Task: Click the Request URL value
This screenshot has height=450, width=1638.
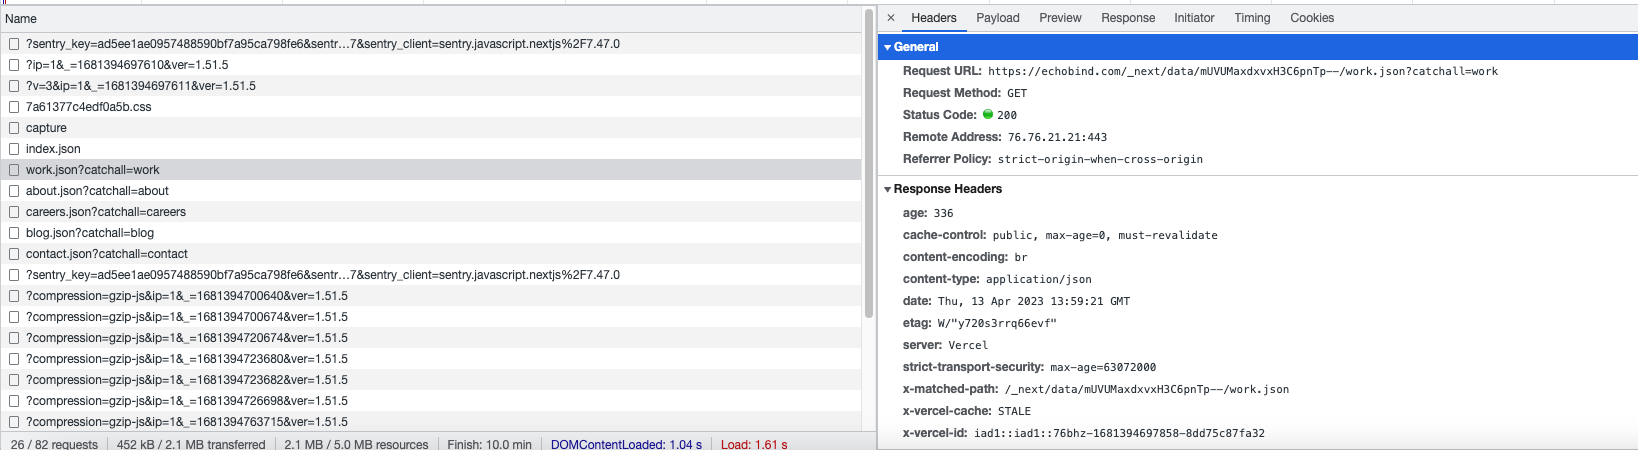Action: pyautogui.click(x=1242, y=72)
